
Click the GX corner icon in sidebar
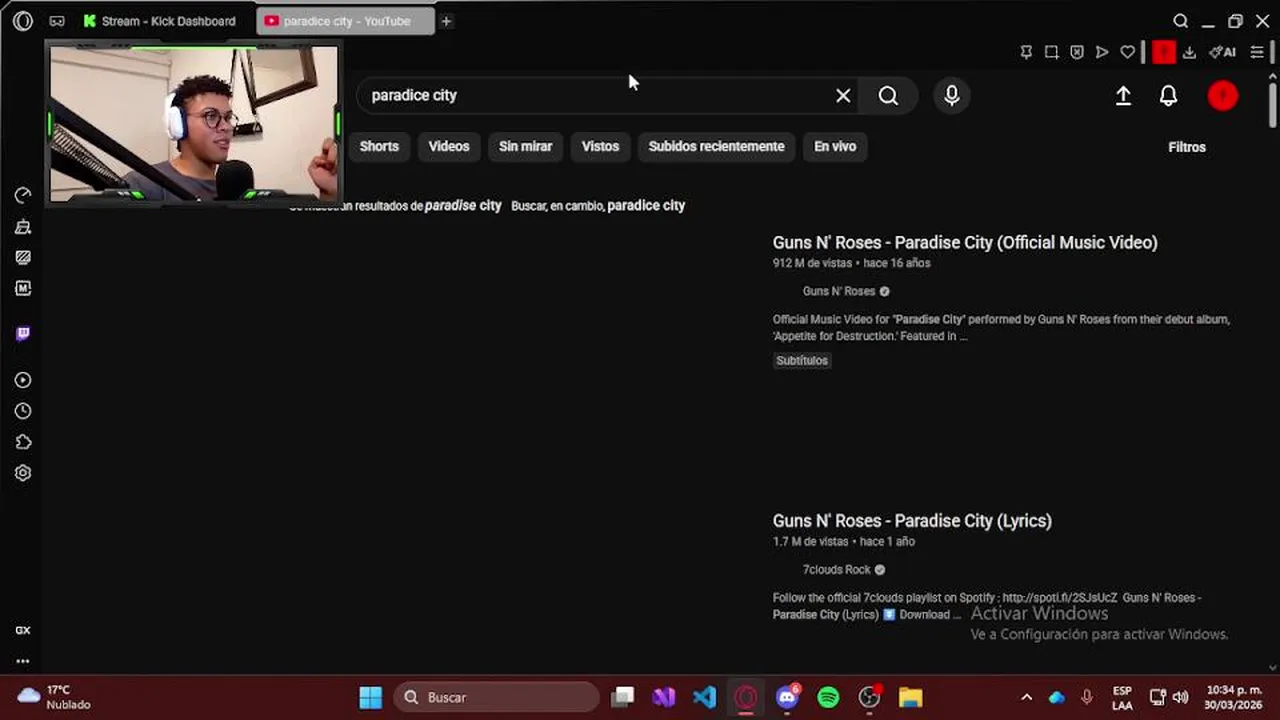23,630
